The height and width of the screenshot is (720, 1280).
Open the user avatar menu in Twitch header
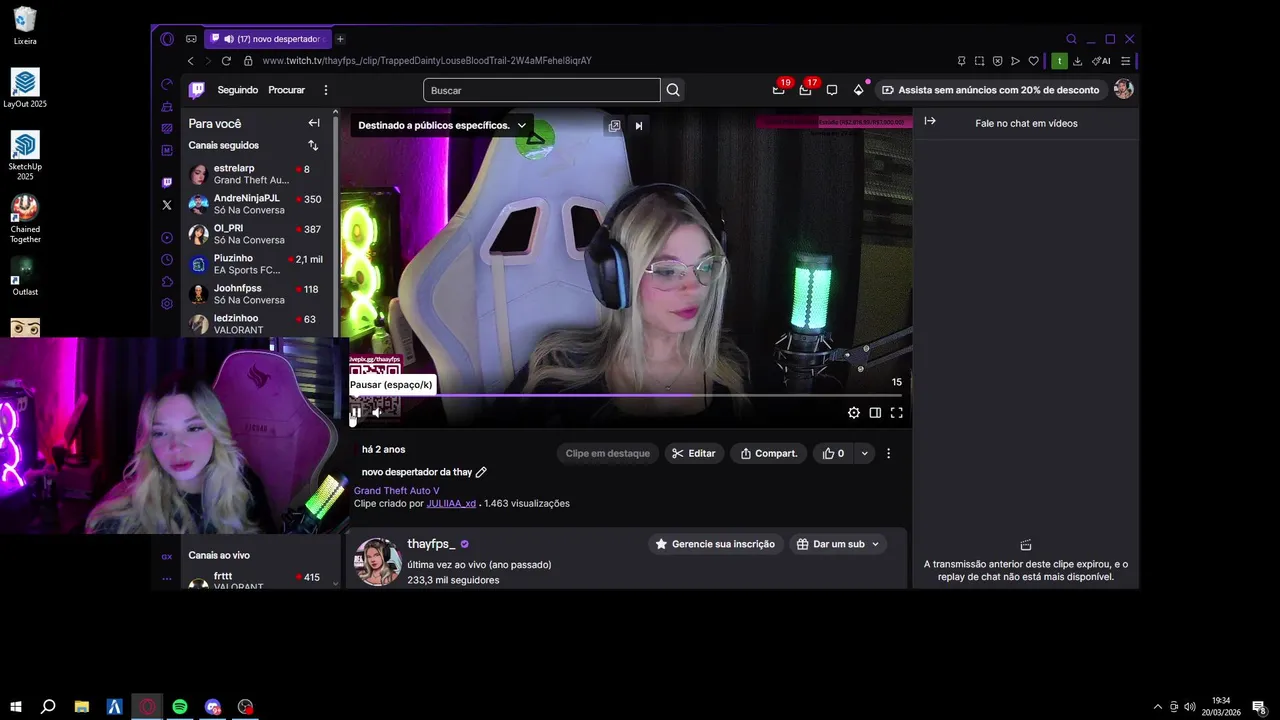pos(1123,90)
